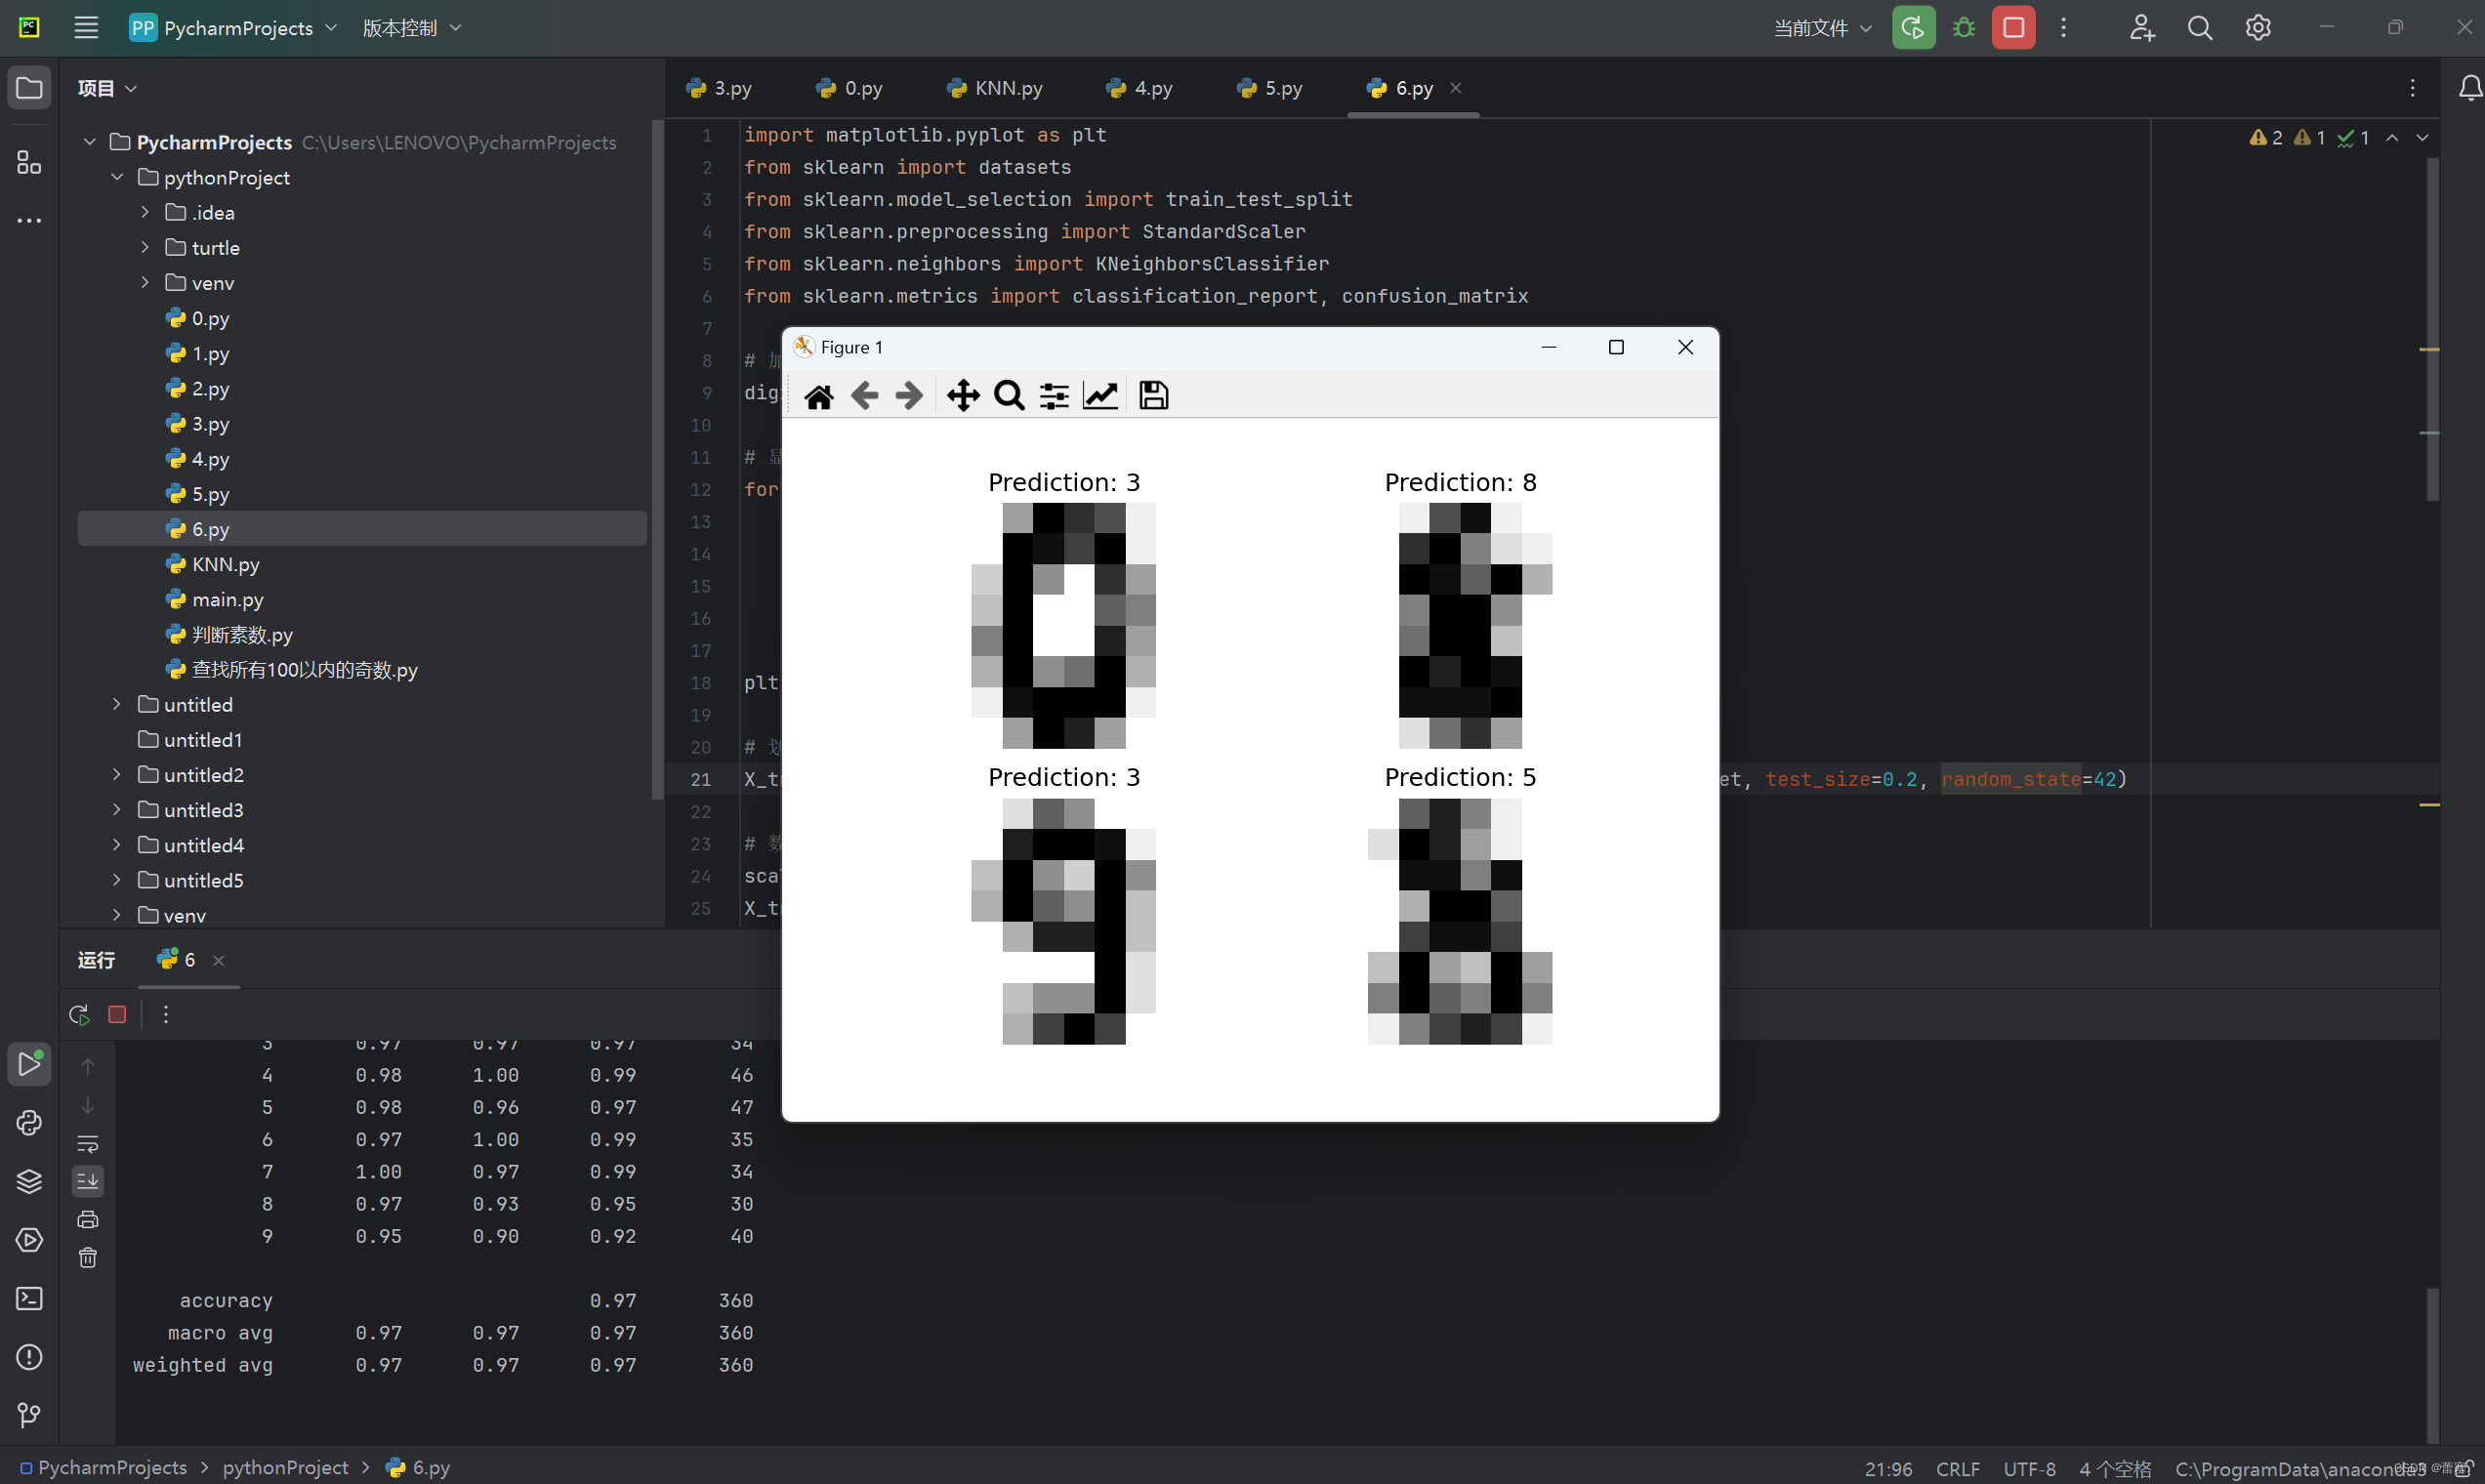Open IDE Settings via the gear icon
Screen dimensions: 2485x1484
click(x=2257, y=27)
